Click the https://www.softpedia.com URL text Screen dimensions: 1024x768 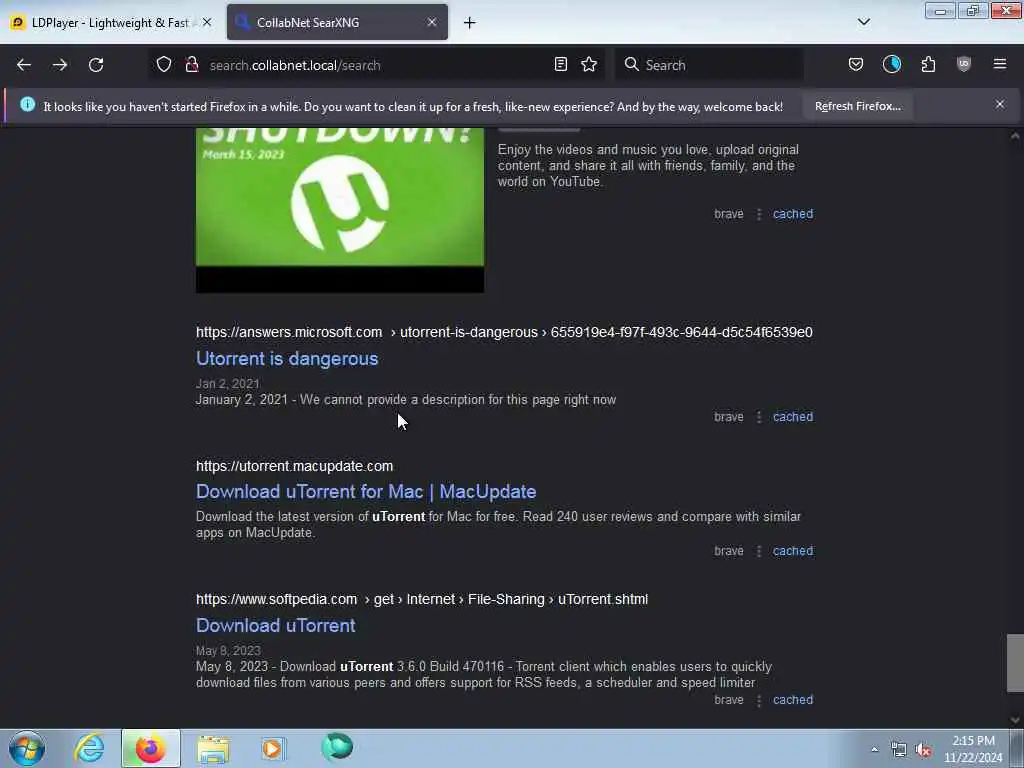[x=276, y=600]
